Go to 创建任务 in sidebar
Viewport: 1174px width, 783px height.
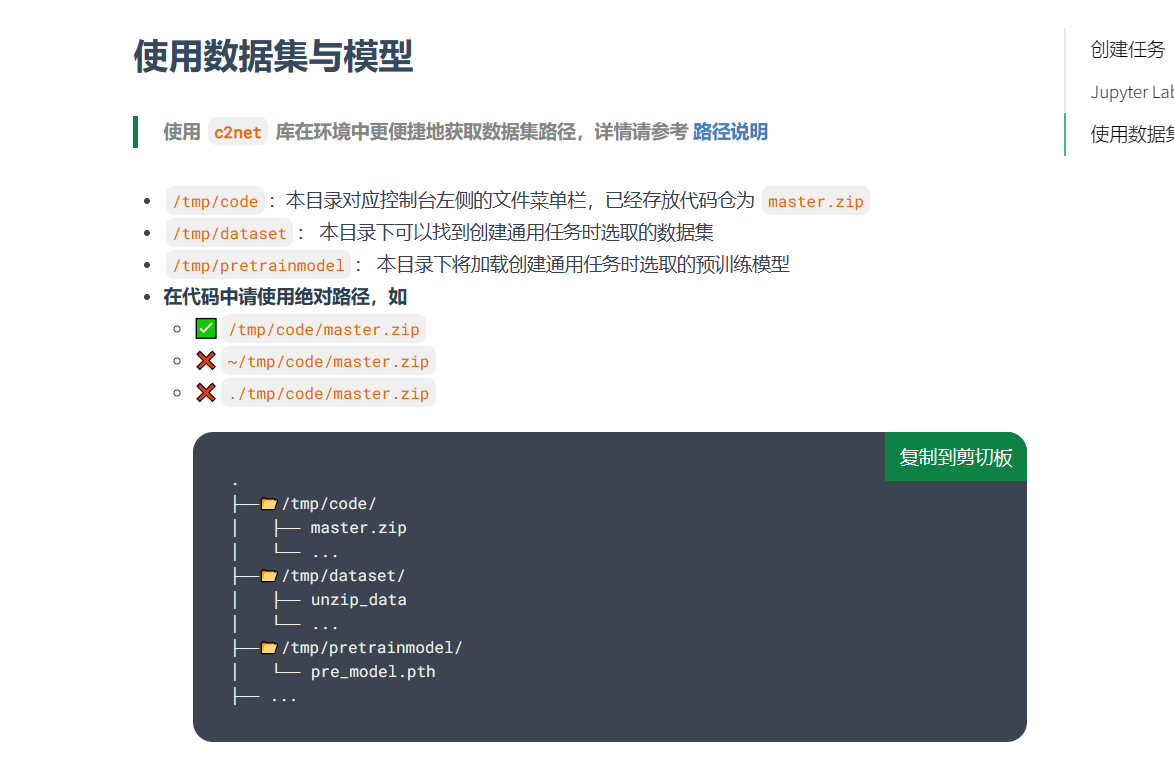1128,49
